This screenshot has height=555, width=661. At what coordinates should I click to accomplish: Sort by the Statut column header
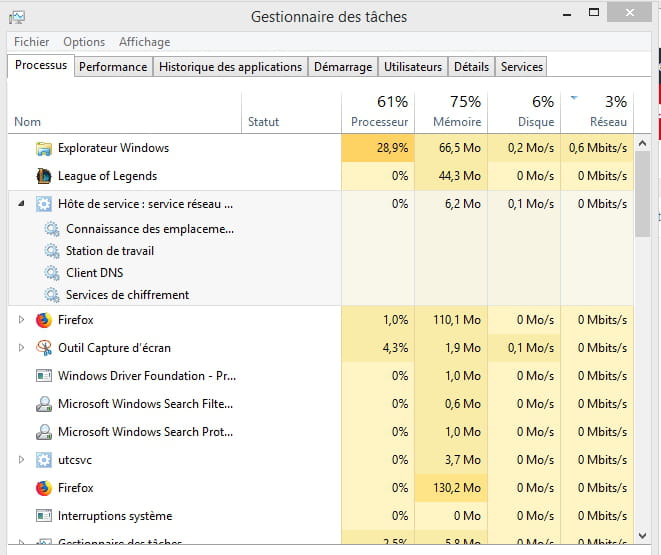coord(291,112)
